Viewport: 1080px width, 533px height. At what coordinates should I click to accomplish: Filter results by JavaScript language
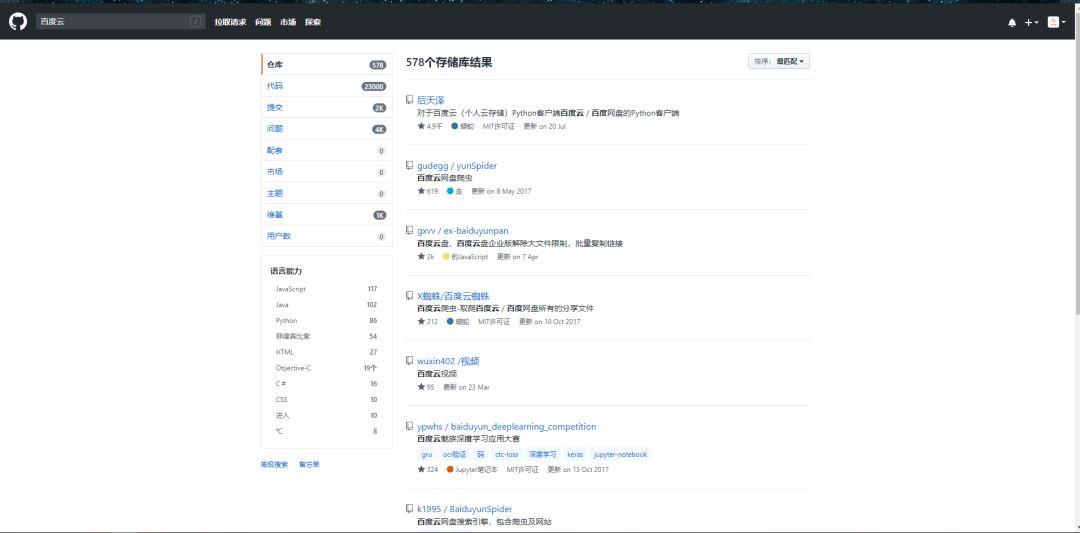coord(291,289)
